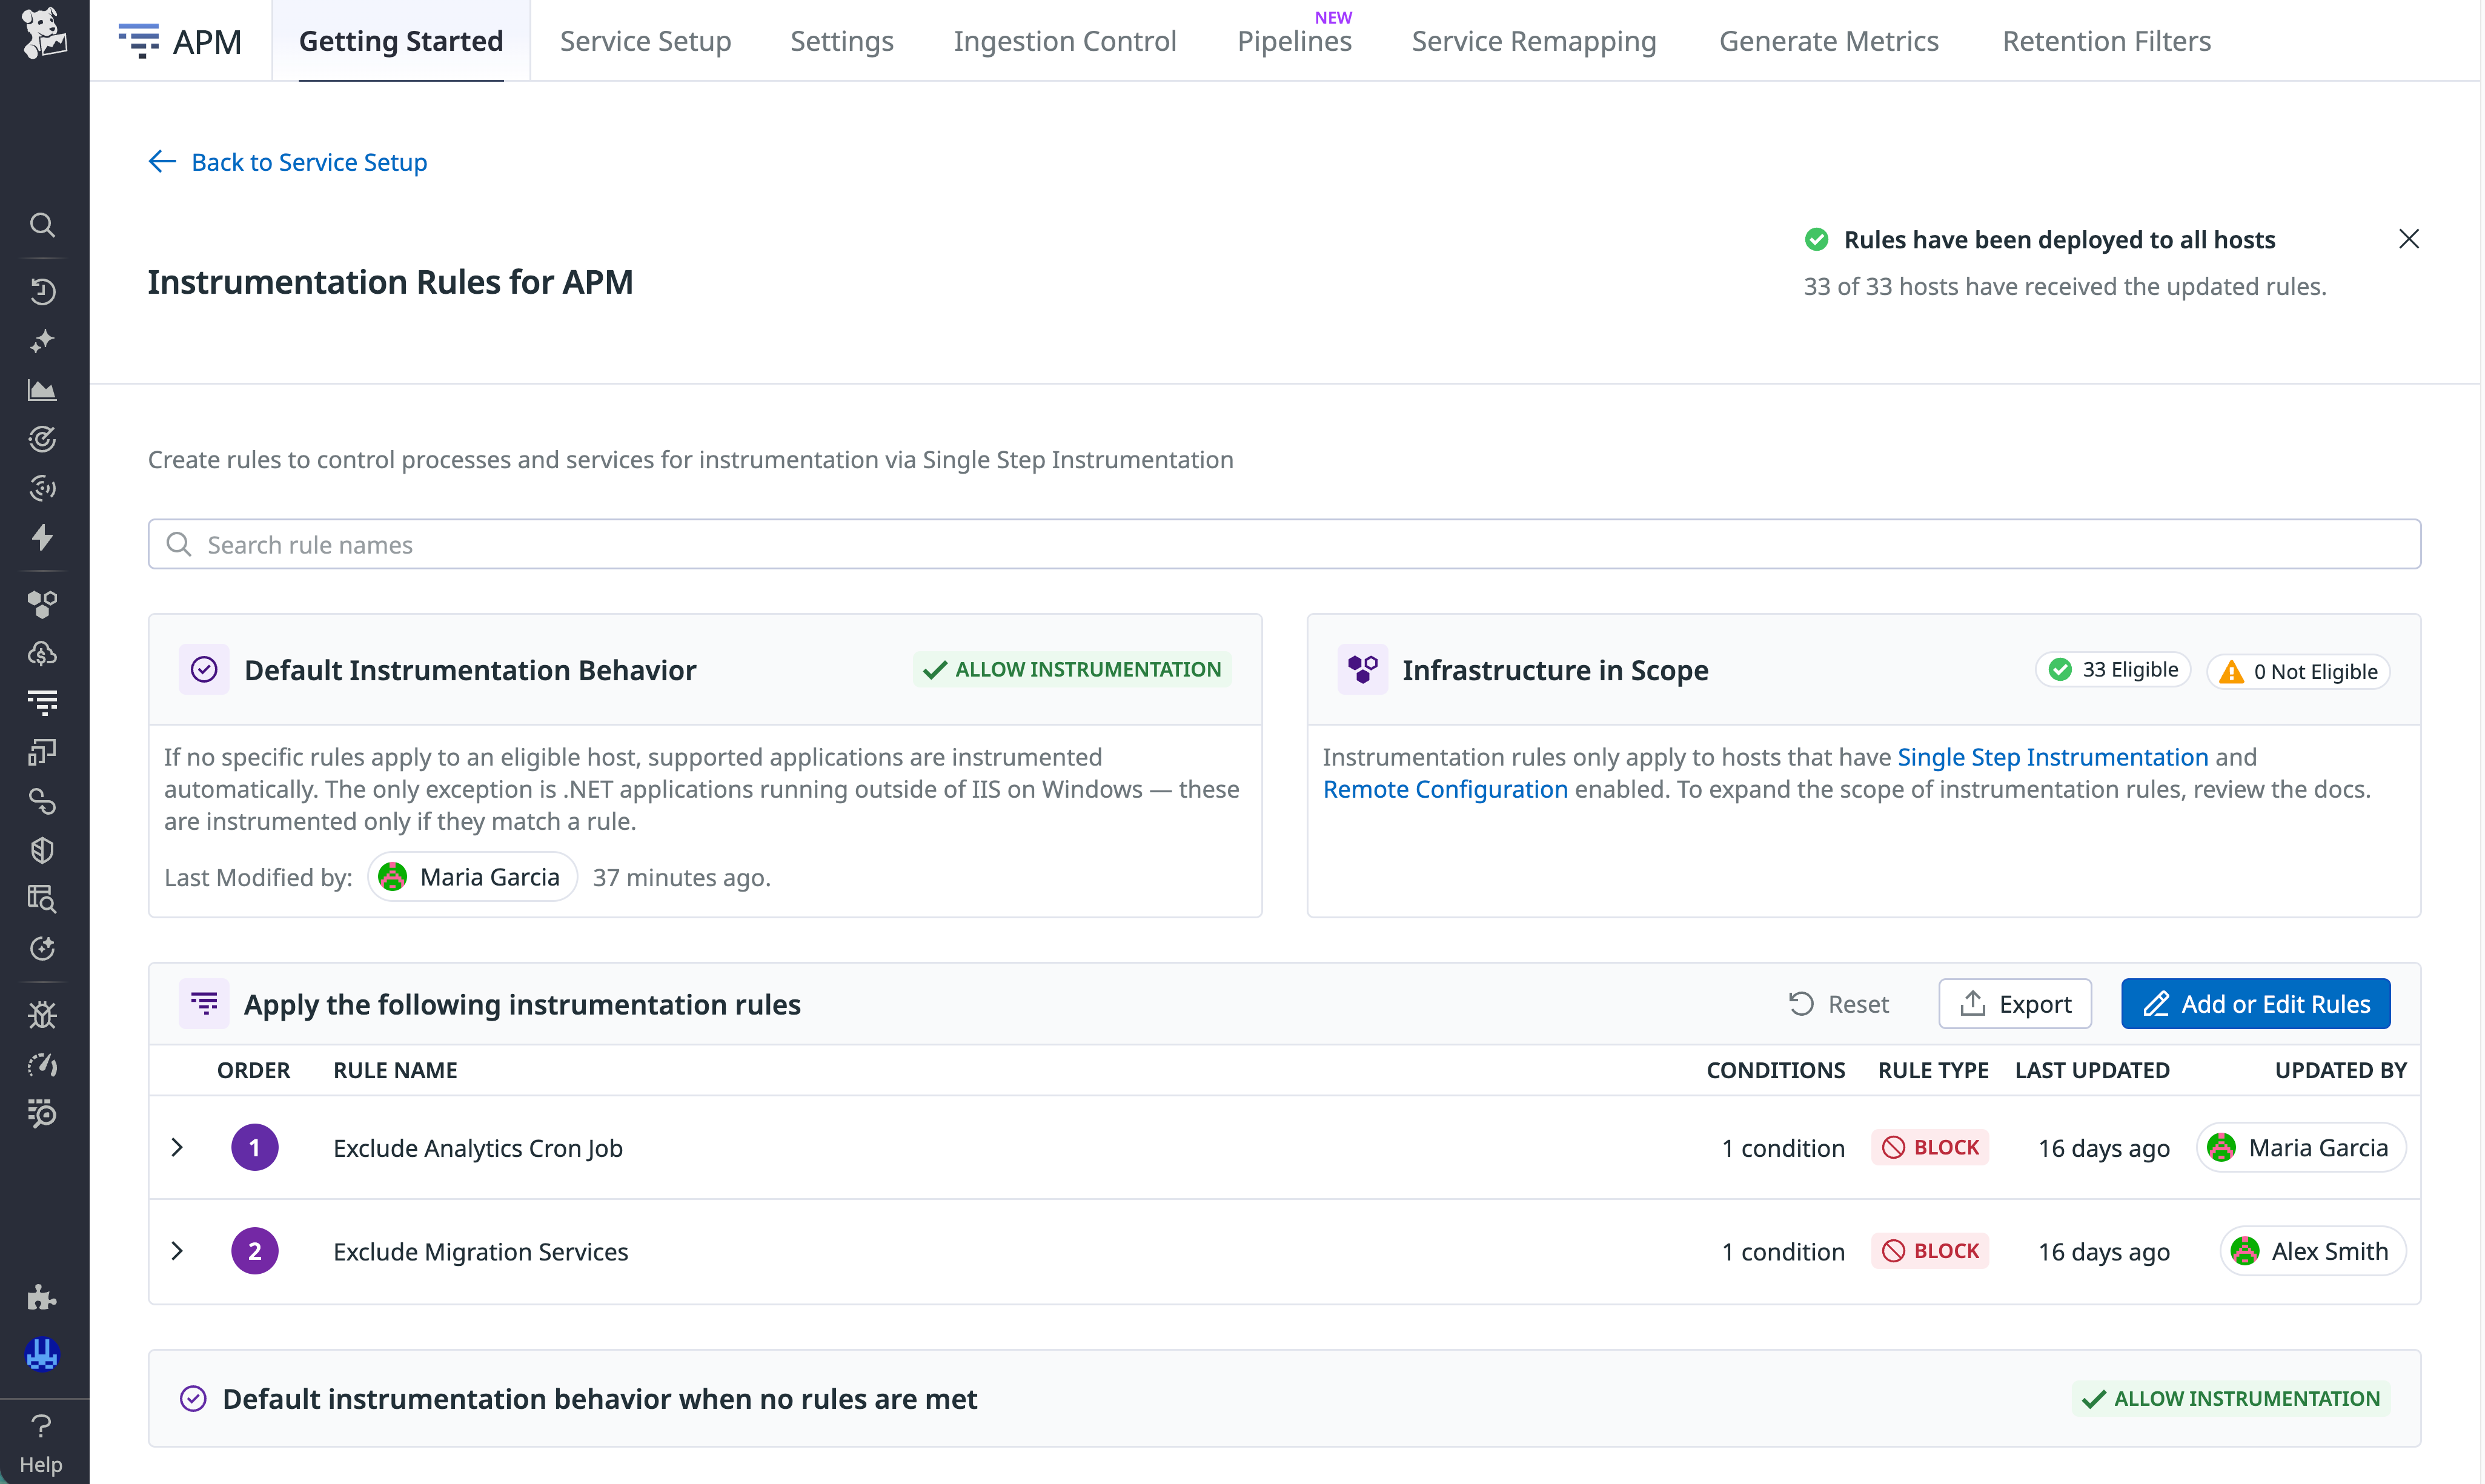
Task: Open the Cloud Cost Management icon
Action: 42,653
